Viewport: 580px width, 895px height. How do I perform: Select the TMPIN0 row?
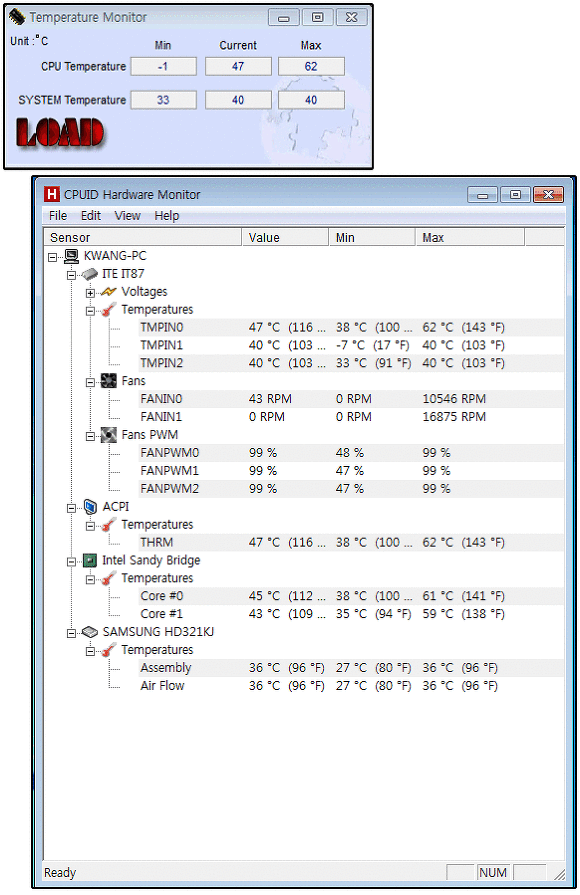[351, 328]
